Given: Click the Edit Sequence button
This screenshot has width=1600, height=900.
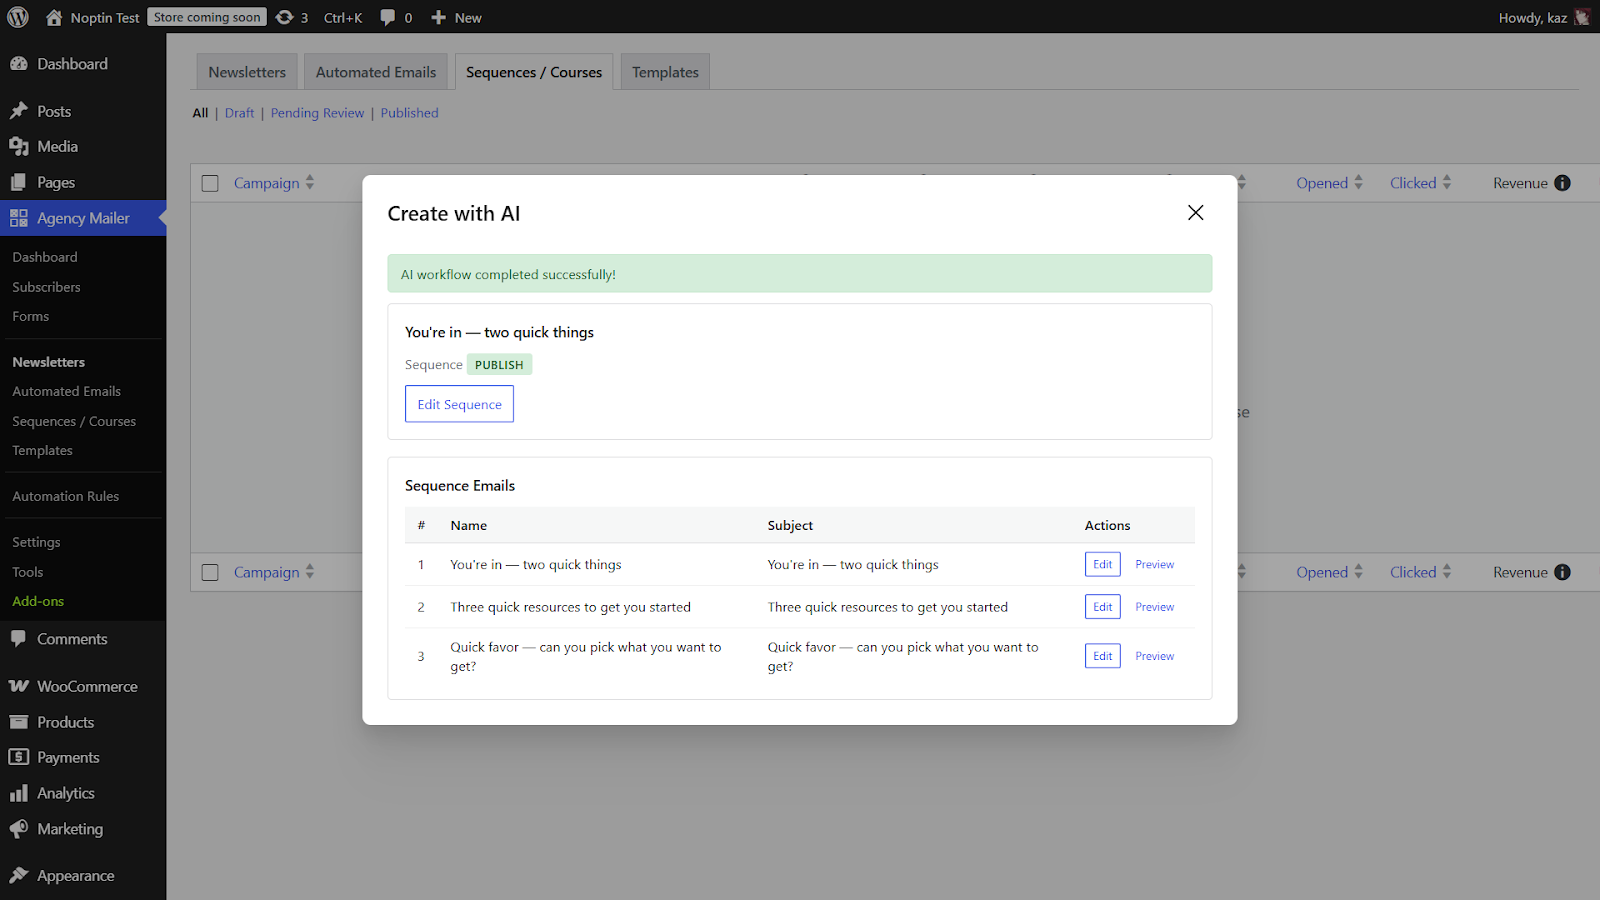Looking at the screenshot, I should [459, 404].
